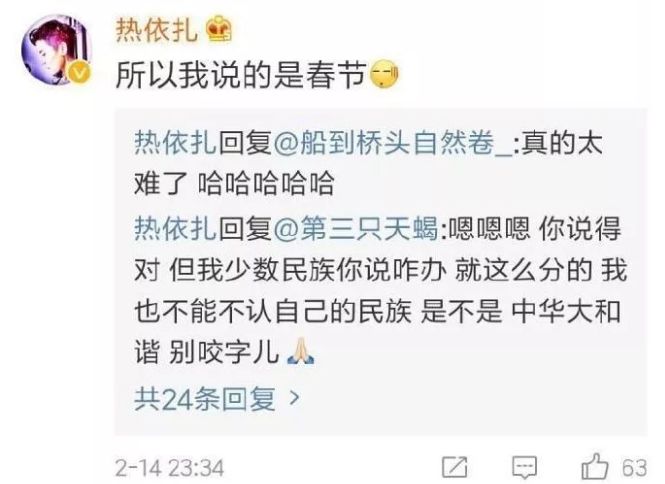Open the @船到桥头自然卷_ mention

(x=393, y=143)
